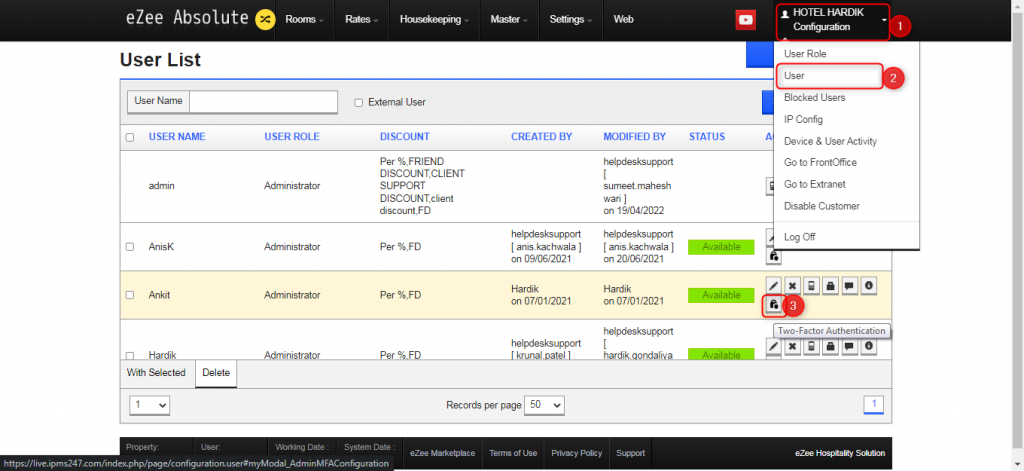1024x471 pixels.
Task: Click the mobile device icon for Ankit
Action: [x=811, y=285]
